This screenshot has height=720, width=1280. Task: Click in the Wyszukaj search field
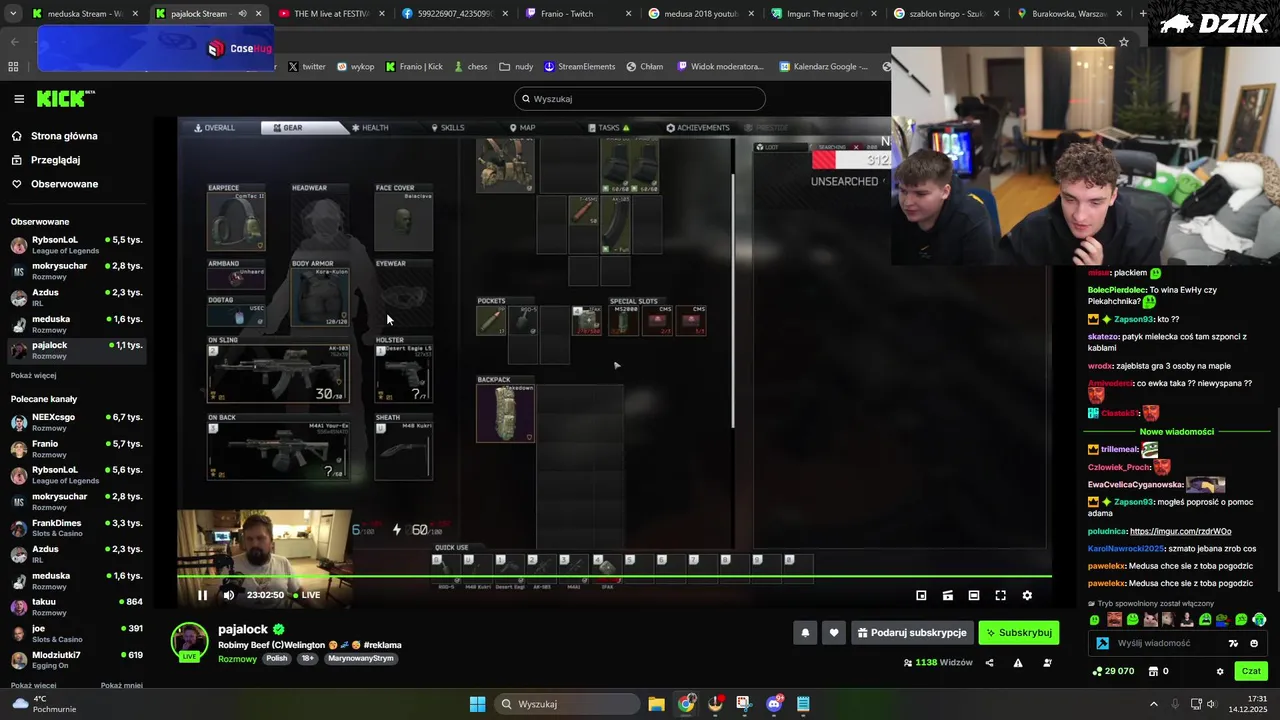coord(640,99)
